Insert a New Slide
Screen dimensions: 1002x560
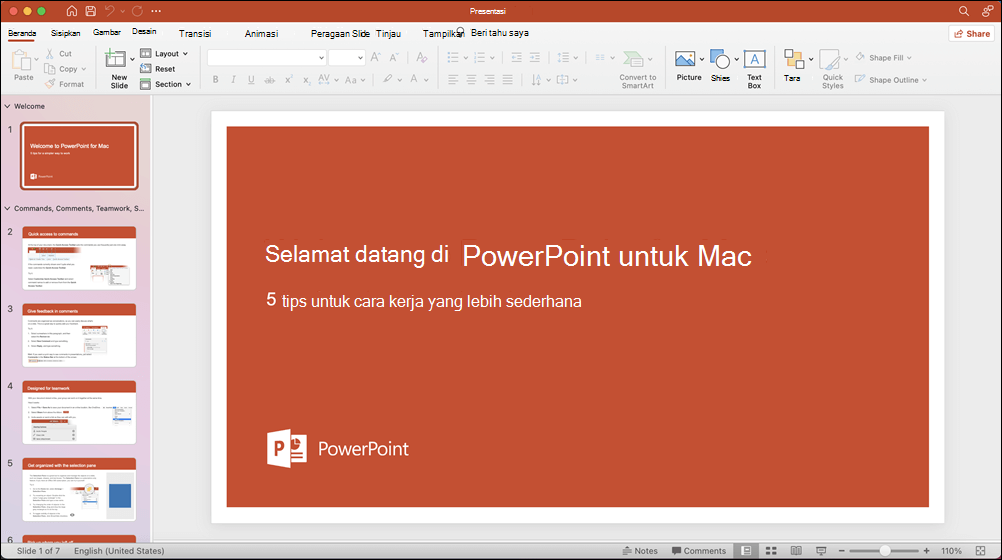[119, 69]
